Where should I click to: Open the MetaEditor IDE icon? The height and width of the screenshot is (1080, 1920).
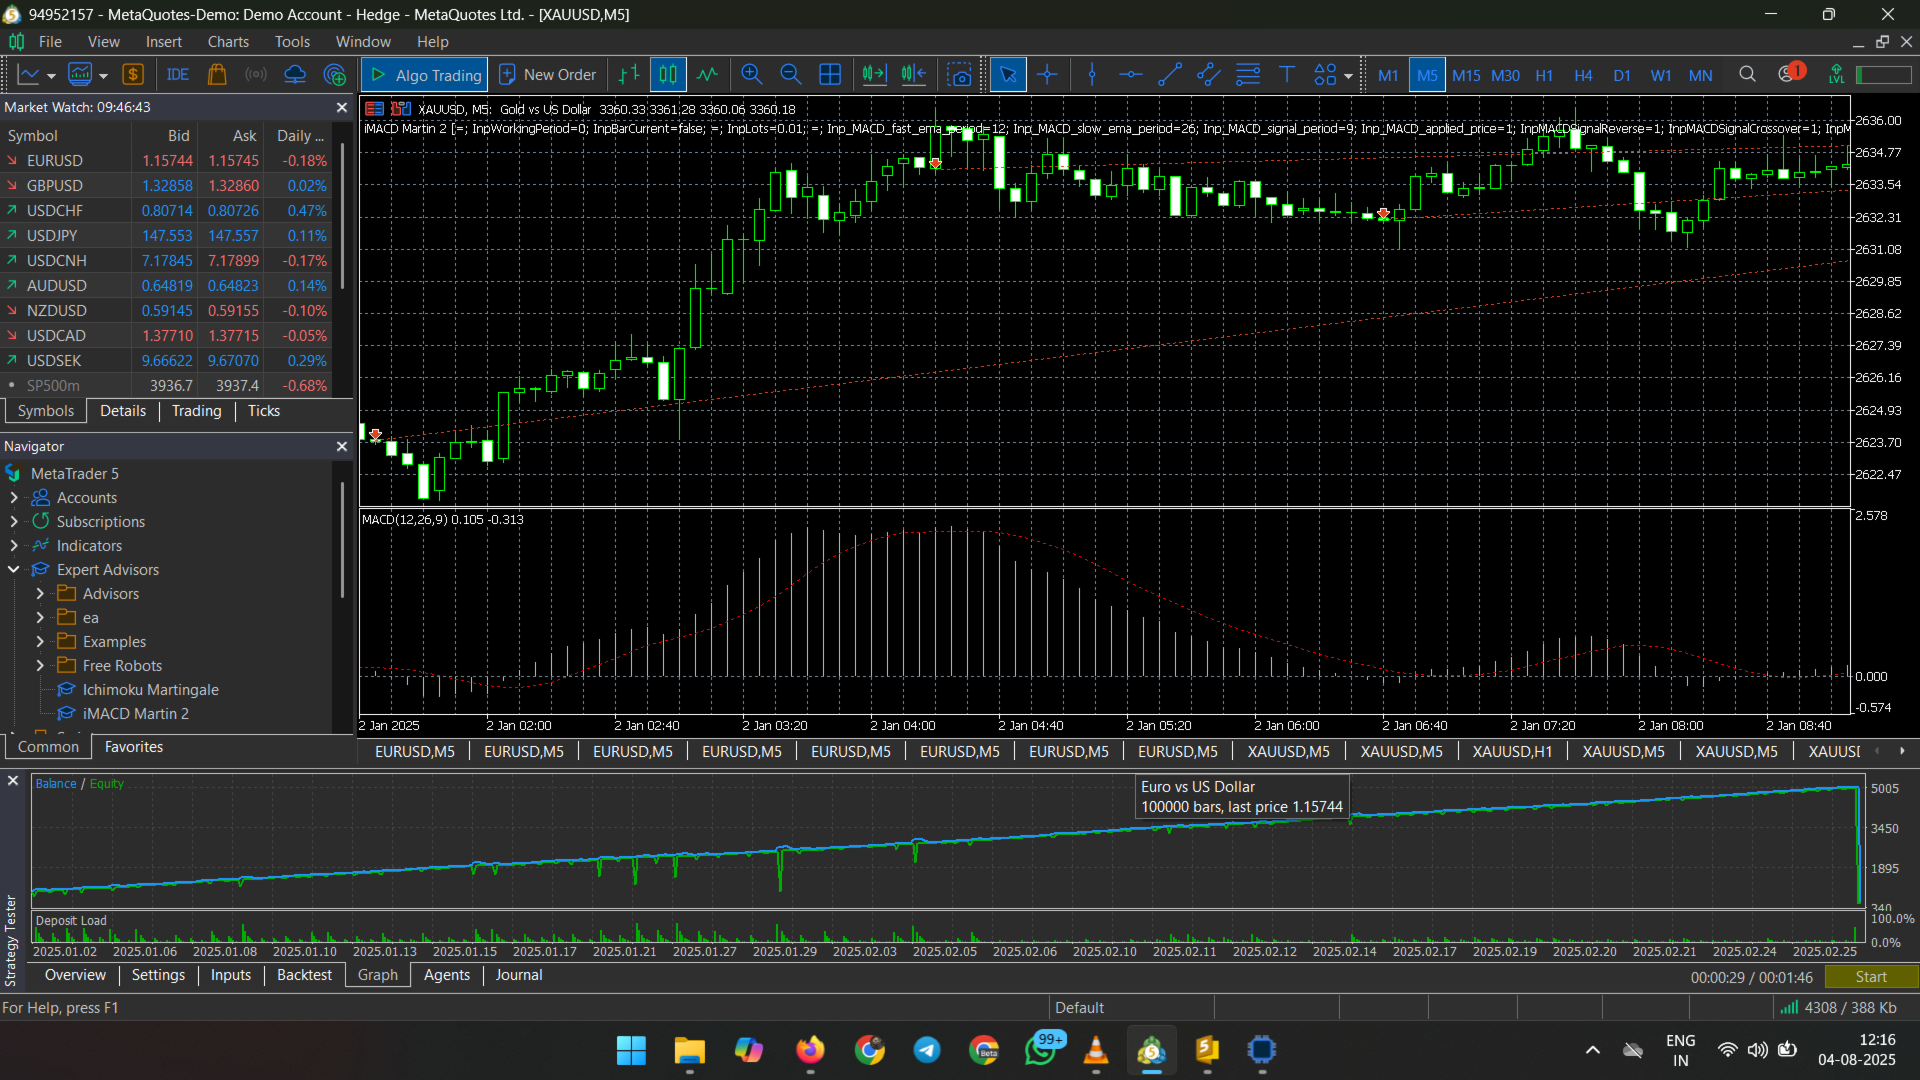177,75
